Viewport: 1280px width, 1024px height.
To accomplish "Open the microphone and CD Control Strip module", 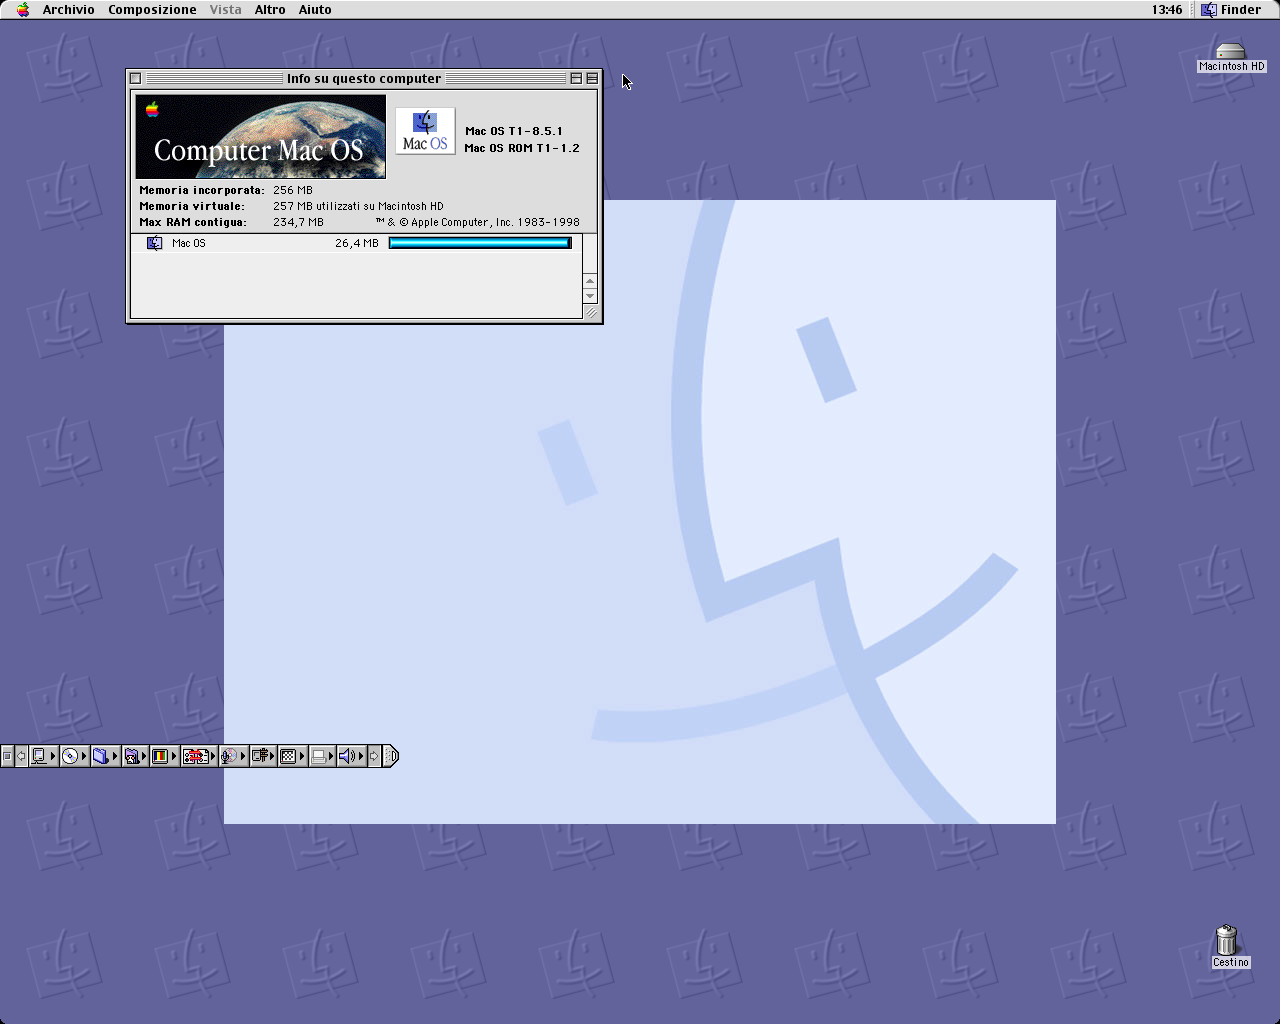I will tap(232, 756).
